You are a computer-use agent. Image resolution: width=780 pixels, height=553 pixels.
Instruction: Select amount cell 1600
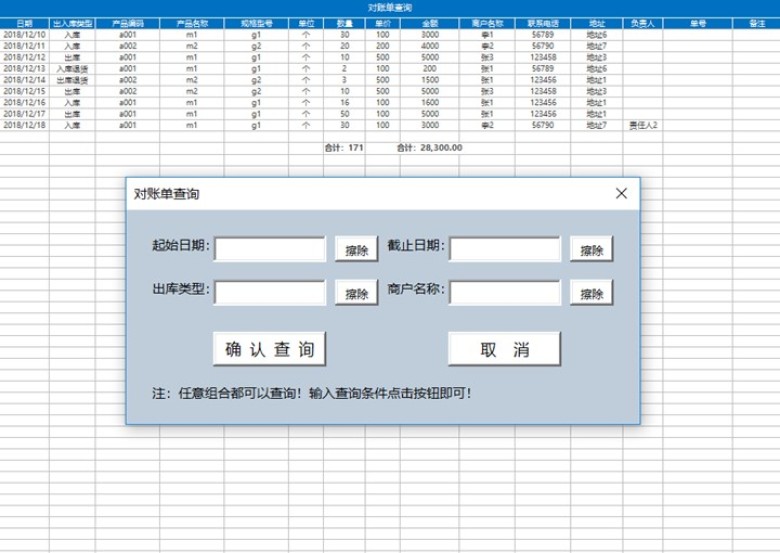pos(430,102)
